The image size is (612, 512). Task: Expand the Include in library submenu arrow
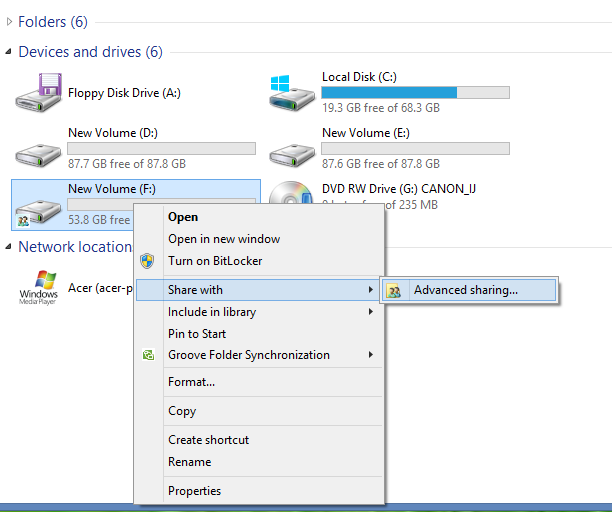coord(370,311)
